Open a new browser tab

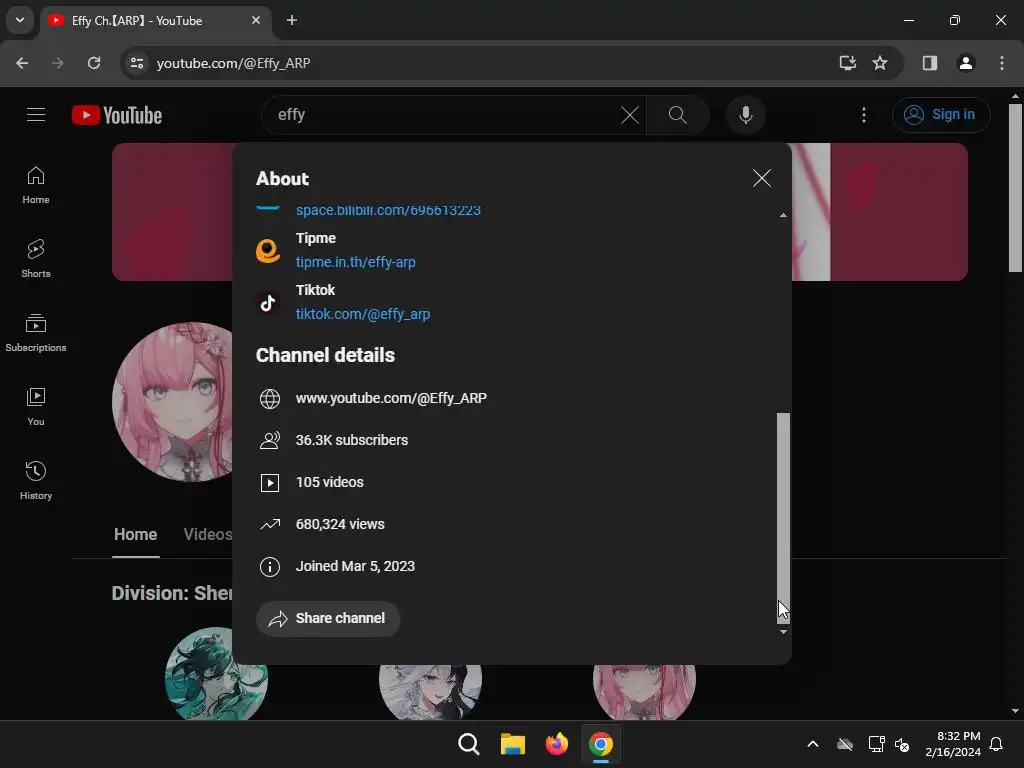coord(292,20)
